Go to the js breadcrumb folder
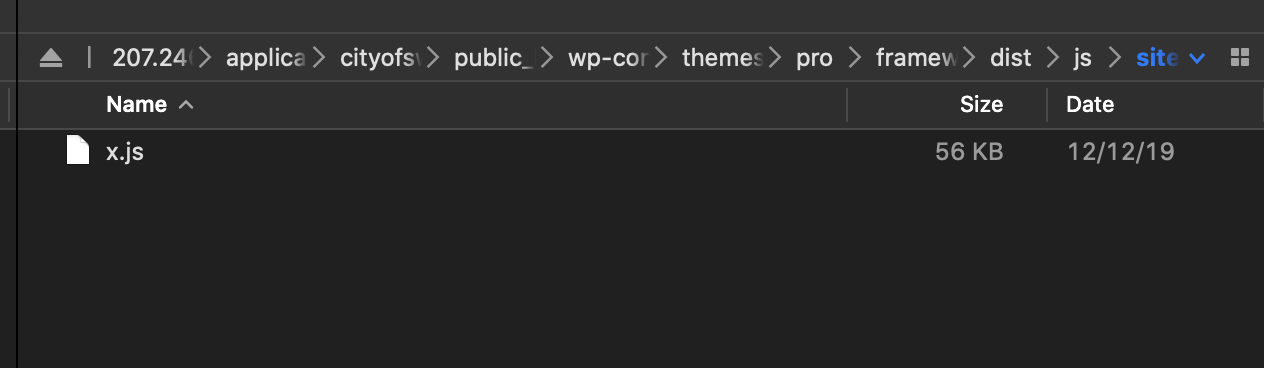The width and height of the screenshot is (1264, 368). [x=1082, y=58]
